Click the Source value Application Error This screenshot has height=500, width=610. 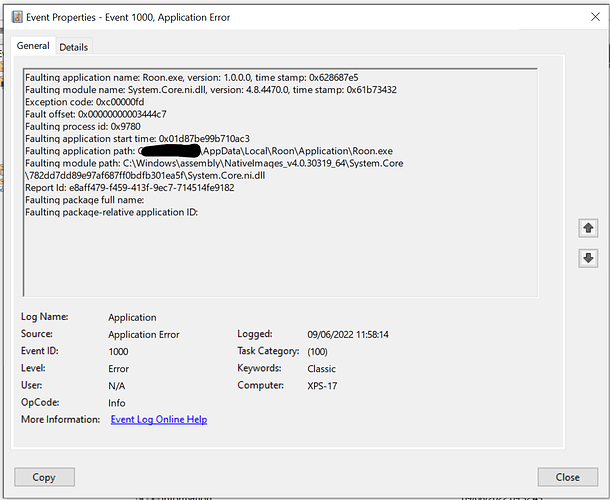[x=144, y=335]
